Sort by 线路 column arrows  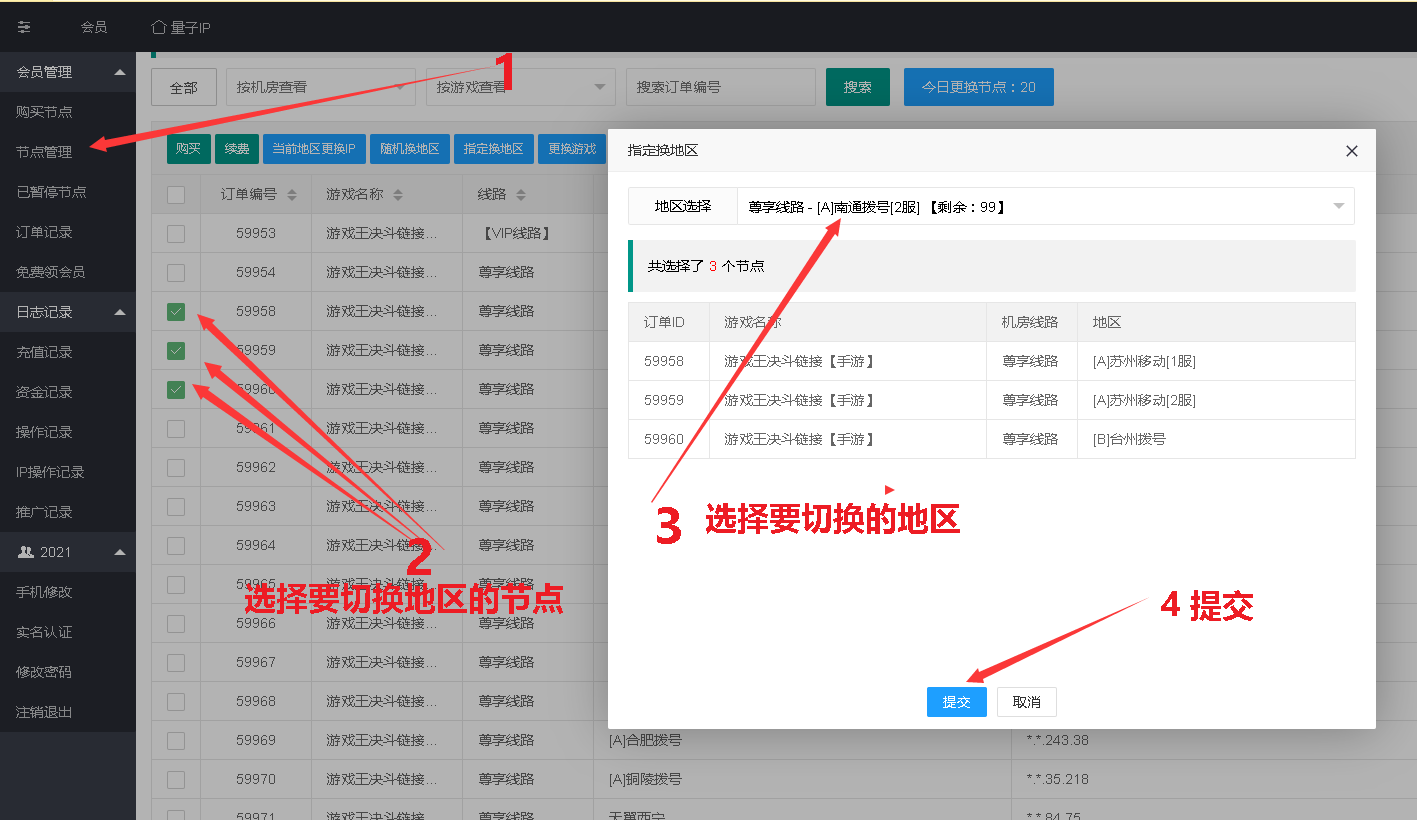click(x=521, y=195)
